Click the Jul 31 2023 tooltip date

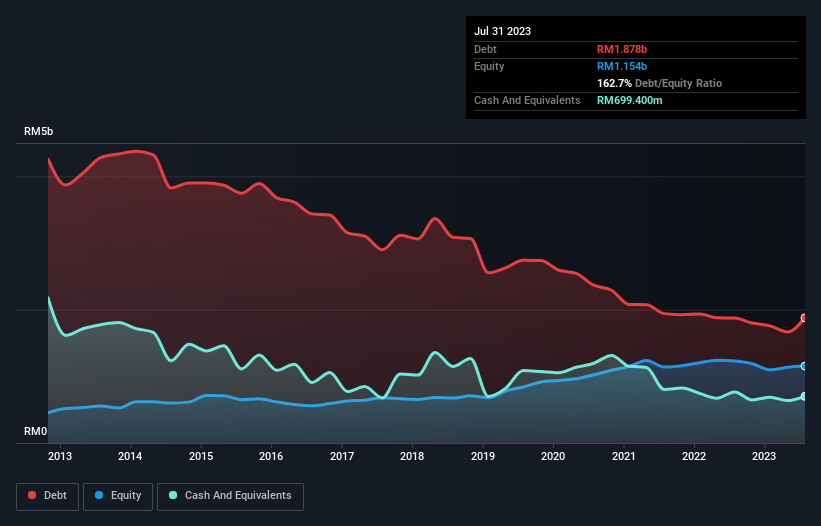[x=503, y=31]
